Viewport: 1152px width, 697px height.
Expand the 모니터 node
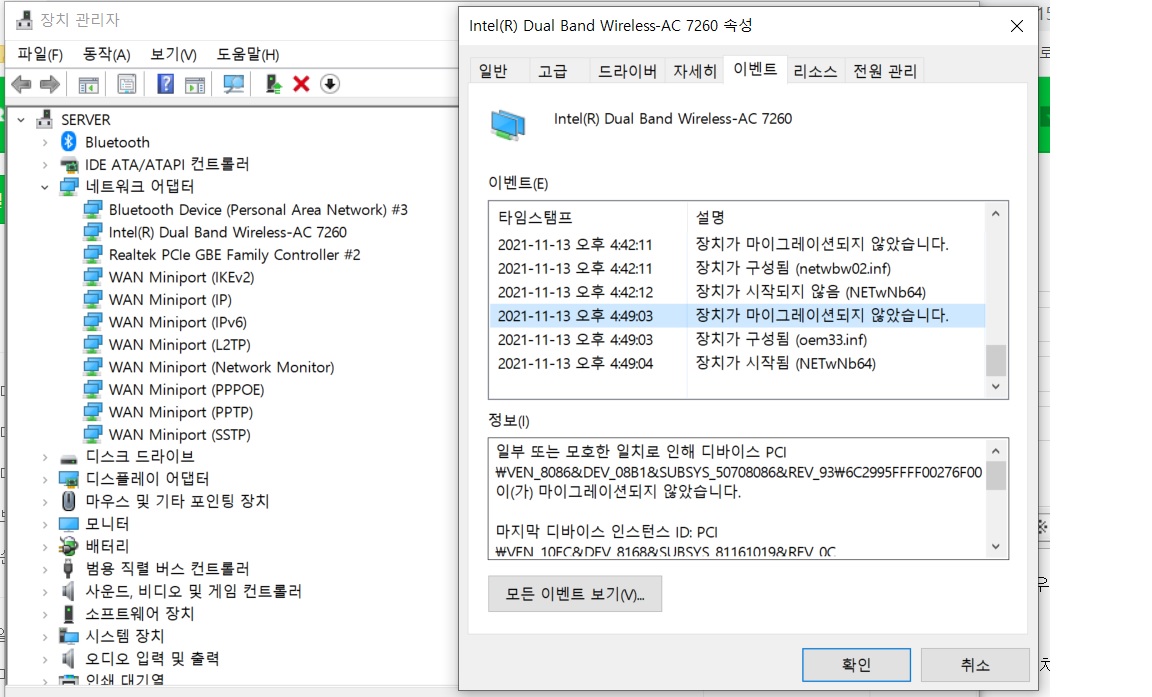[x=45, y=524]
